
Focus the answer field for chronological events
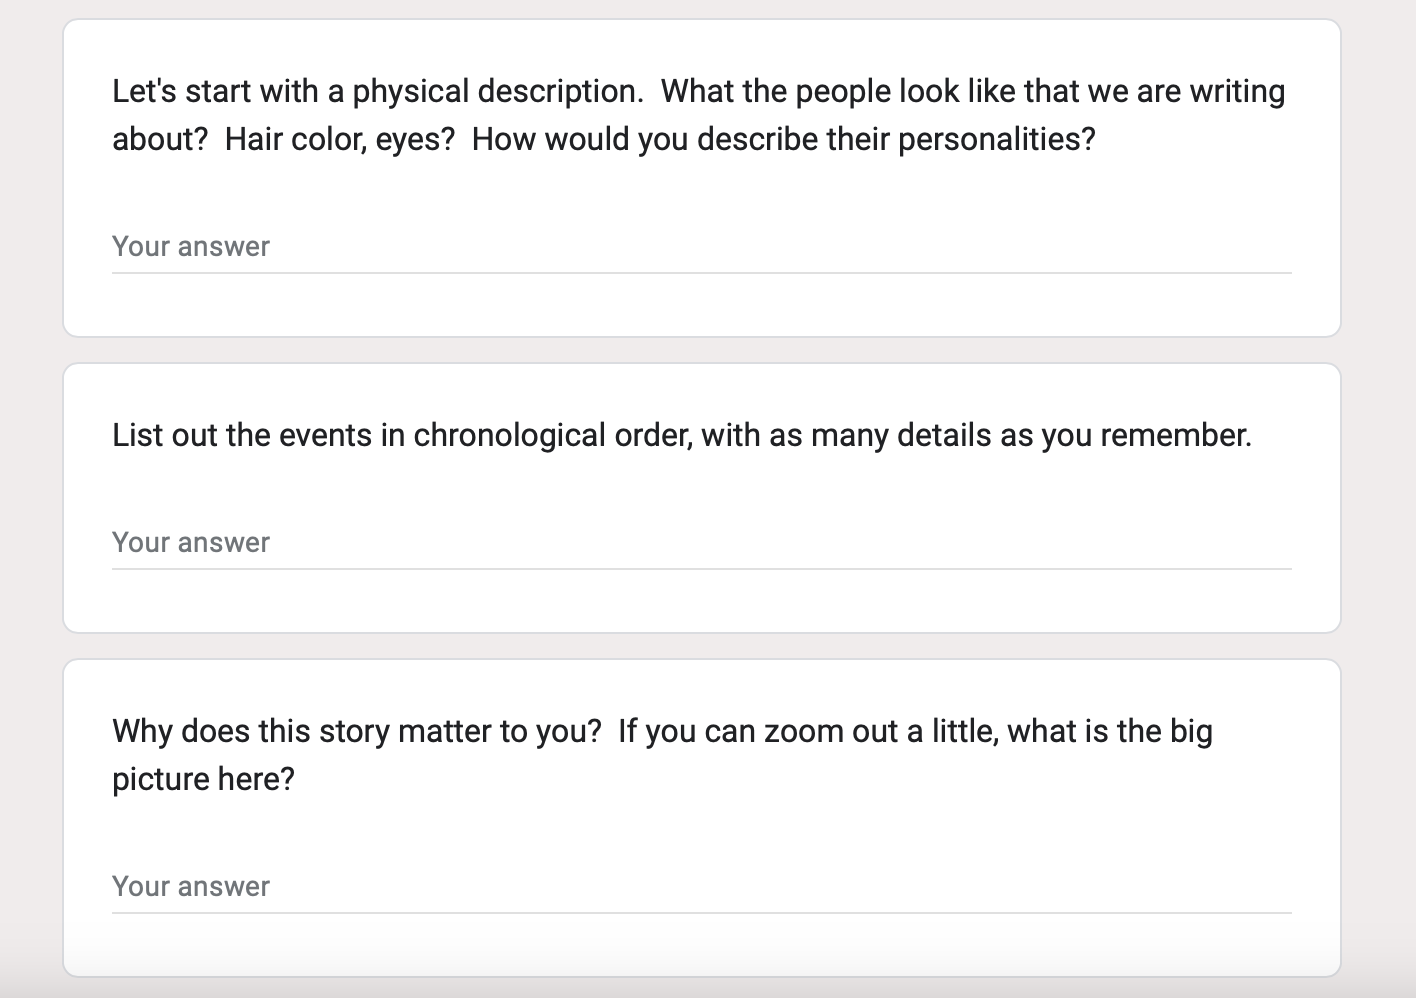click(701, 543)
